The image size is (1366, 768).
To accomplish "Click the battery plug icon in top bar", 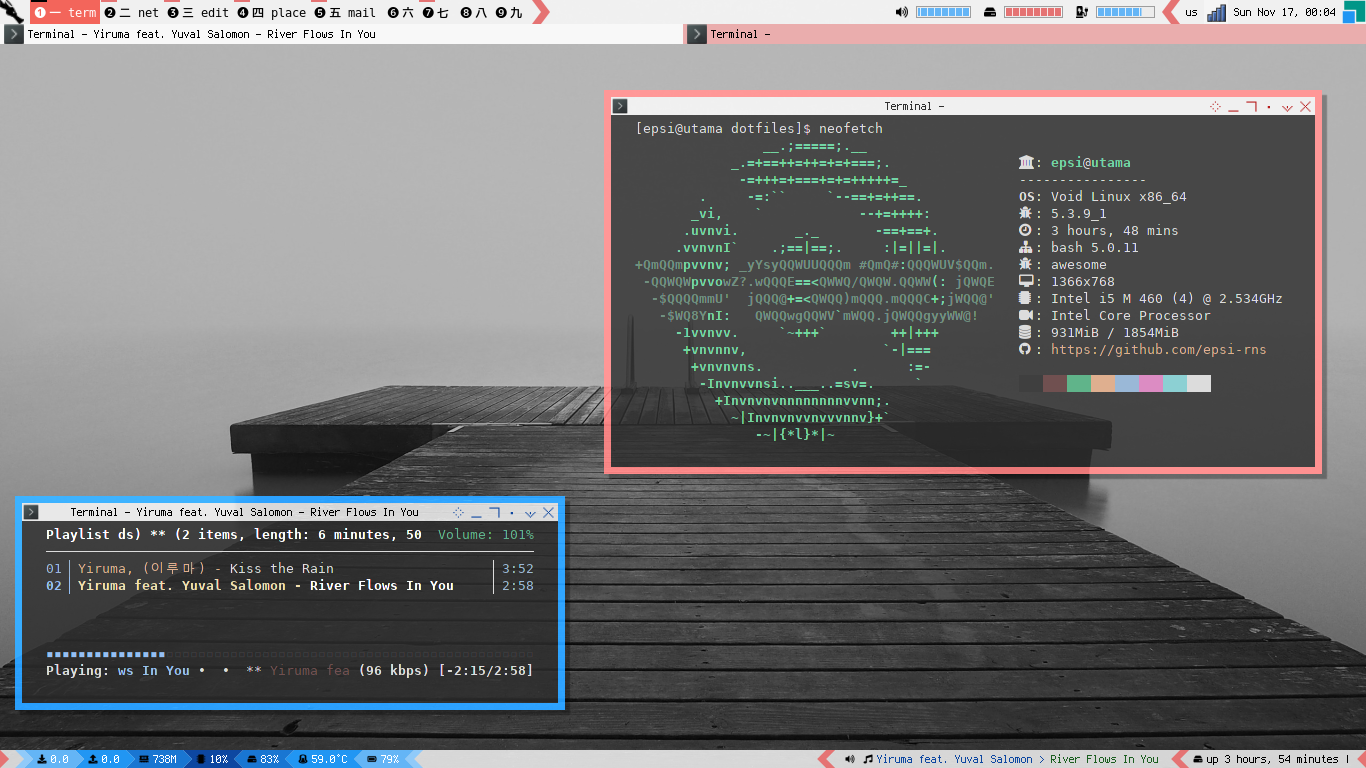I will (x=1081, y=13).
